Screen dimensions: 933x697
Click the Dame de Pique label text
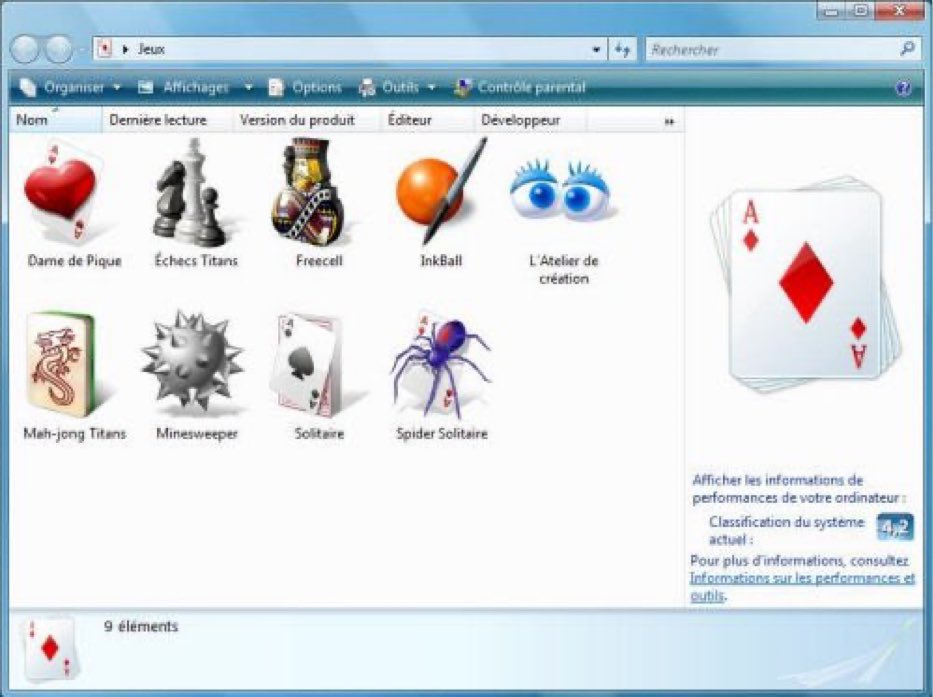[74, 261]
